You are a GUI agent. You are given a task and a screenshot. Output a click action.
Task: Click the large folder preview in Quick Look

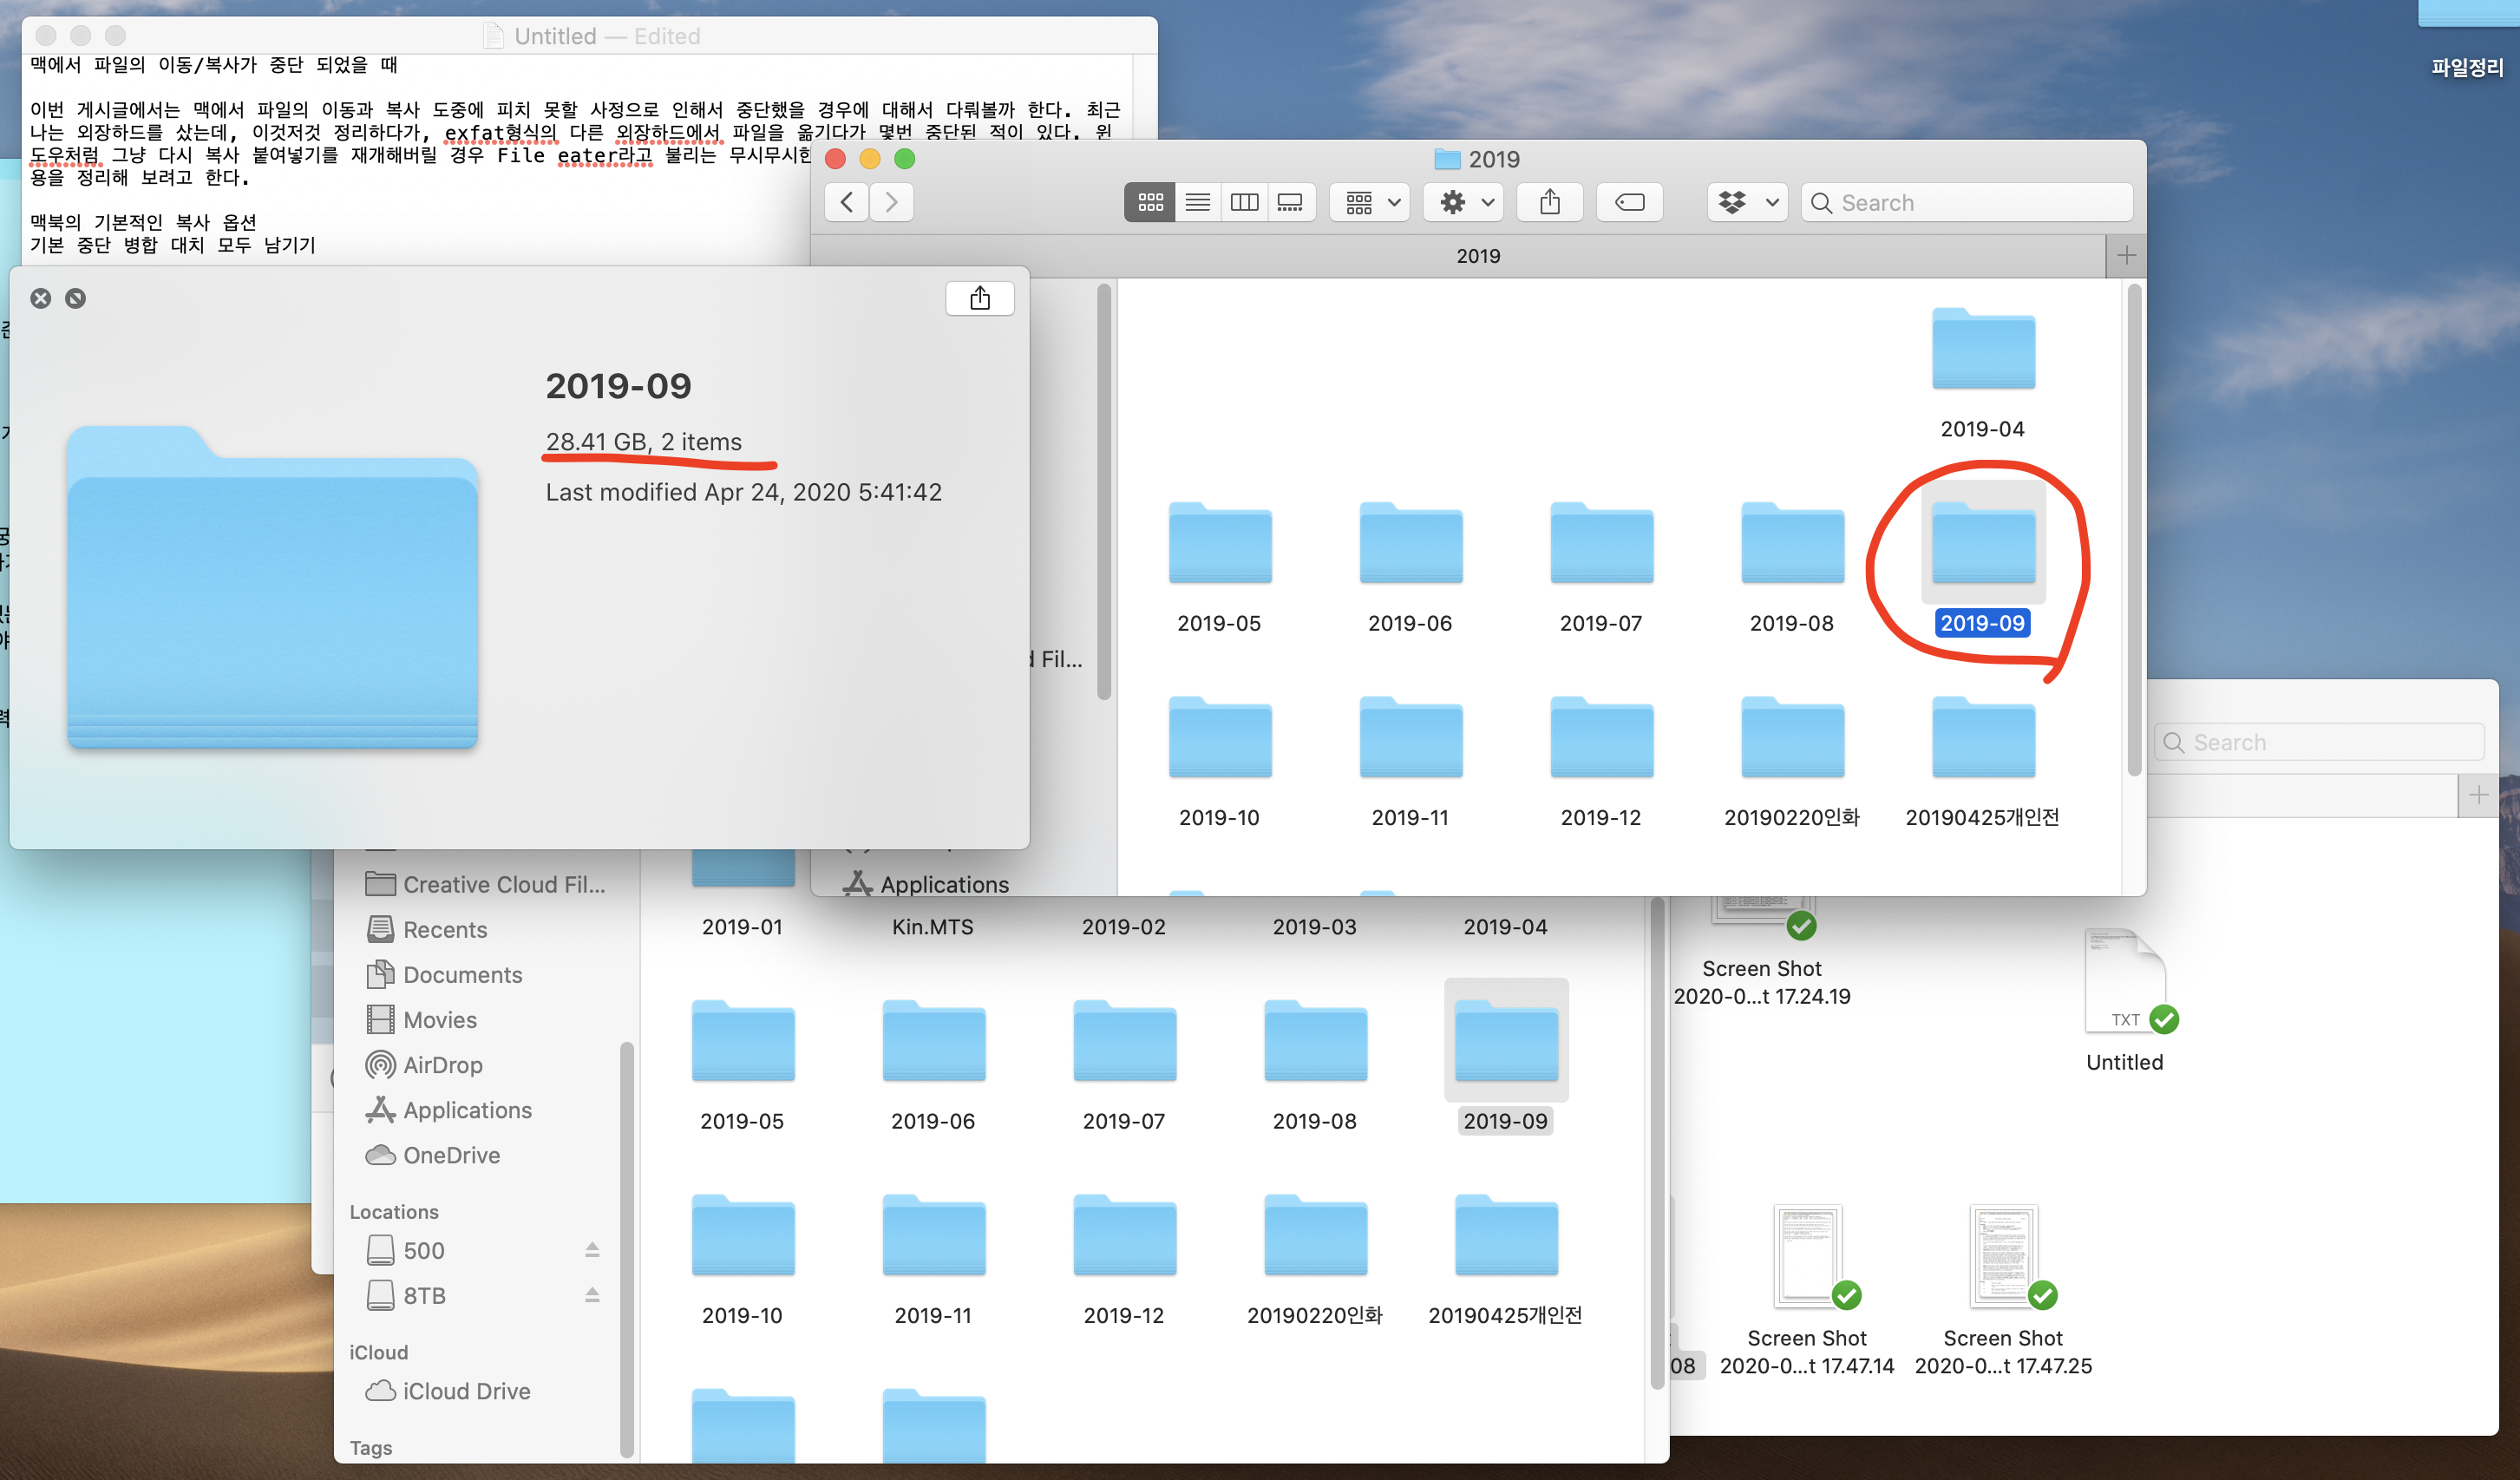[272, 587]
